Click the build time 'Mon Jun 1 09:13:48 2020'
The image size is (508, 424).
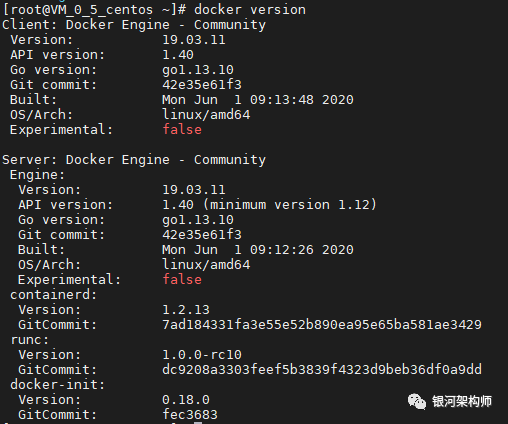(258, 100)
